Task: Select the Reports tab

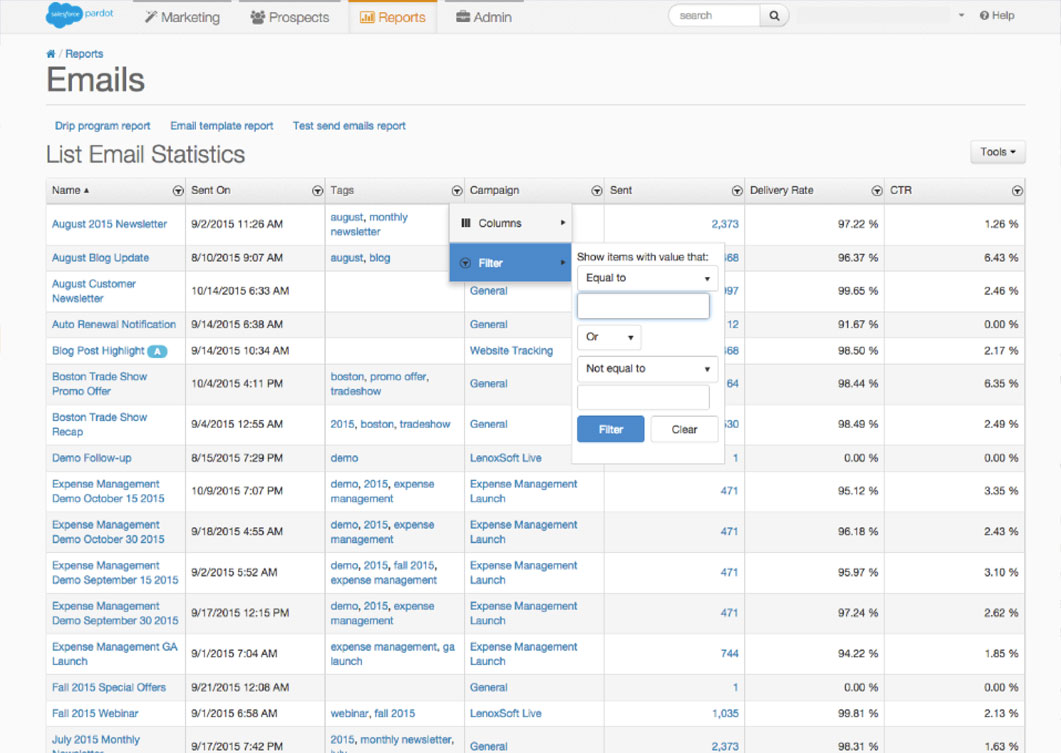Action: [392, 17]
